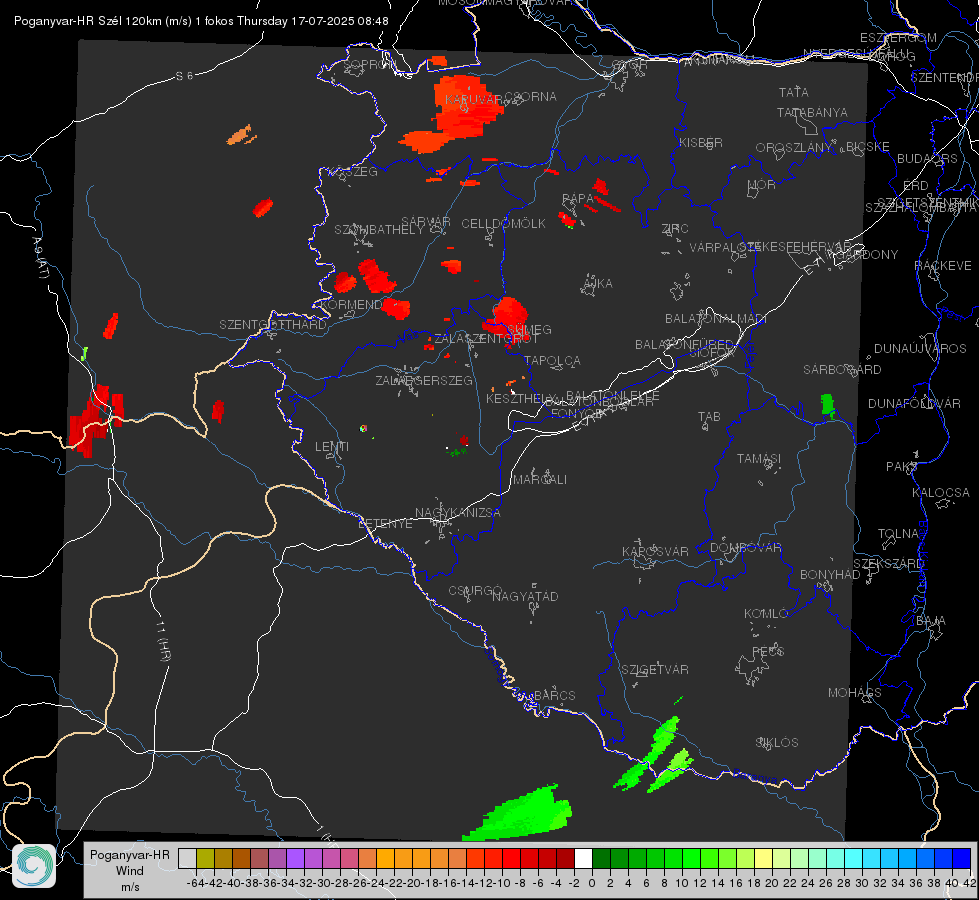
Task: Click the ZALAEGERSZEG city label
Action: [424, 380]
